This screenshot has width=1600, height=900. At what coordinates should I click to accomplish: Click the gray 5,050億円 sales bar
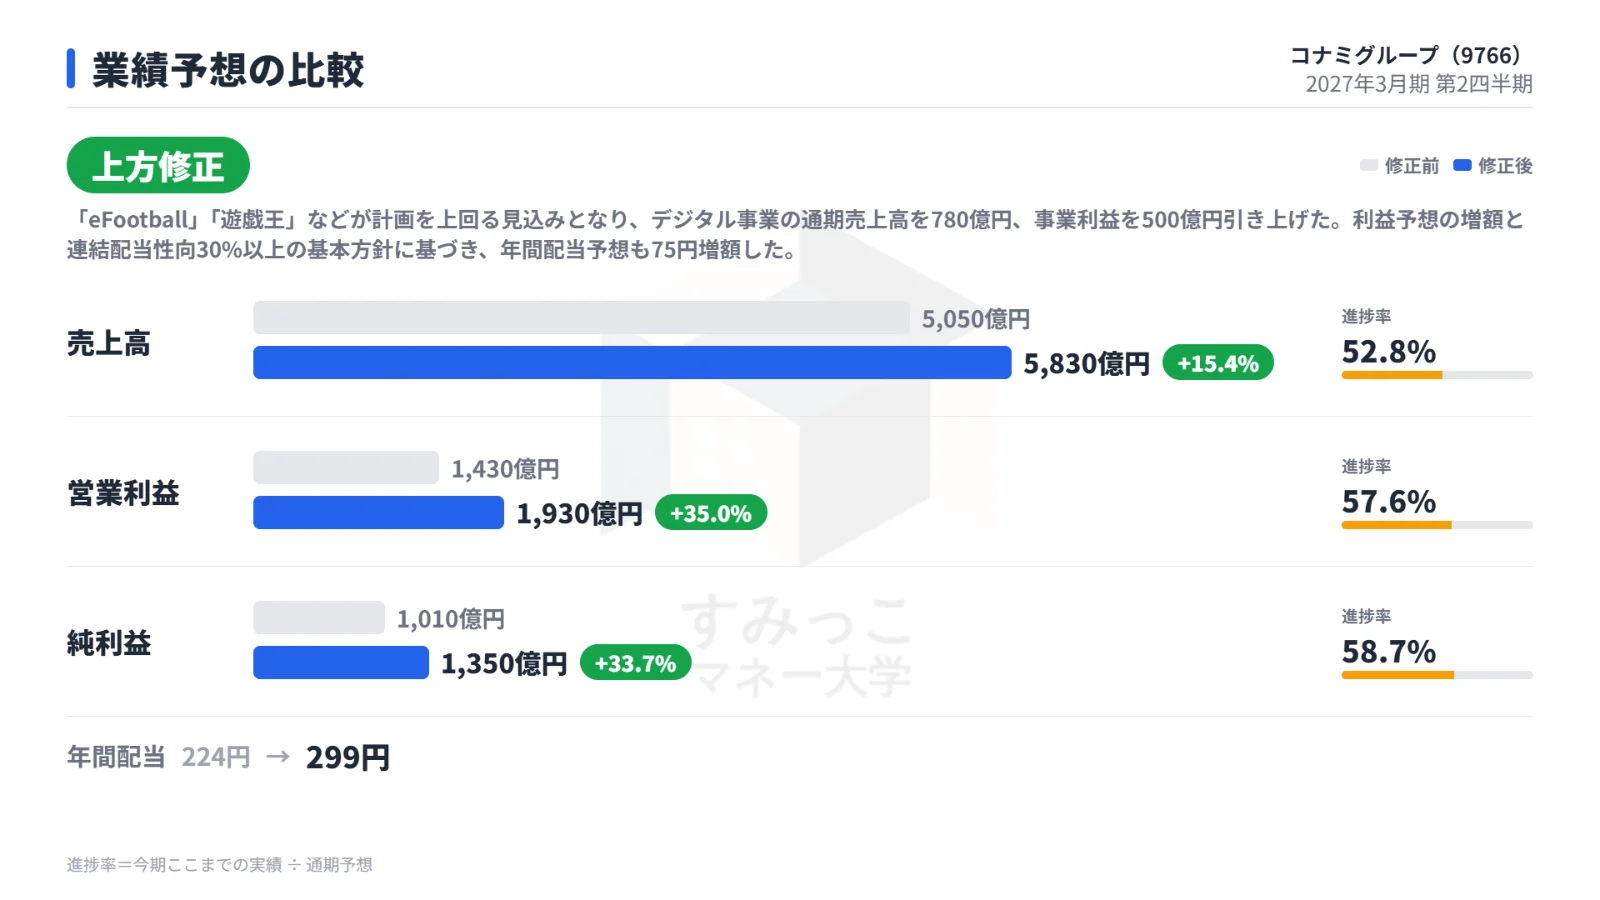click(581, 317)
